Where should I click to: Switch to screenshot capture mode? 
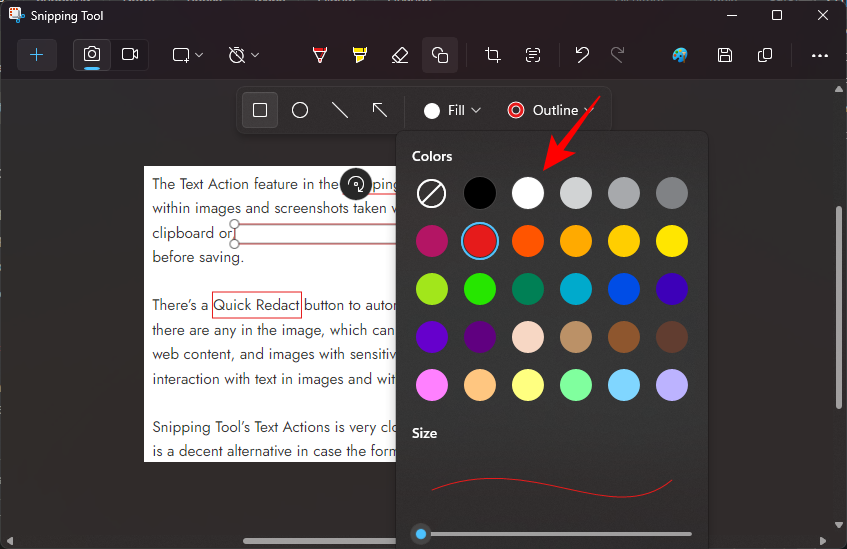pyautogui.click(x=92, y=55)
